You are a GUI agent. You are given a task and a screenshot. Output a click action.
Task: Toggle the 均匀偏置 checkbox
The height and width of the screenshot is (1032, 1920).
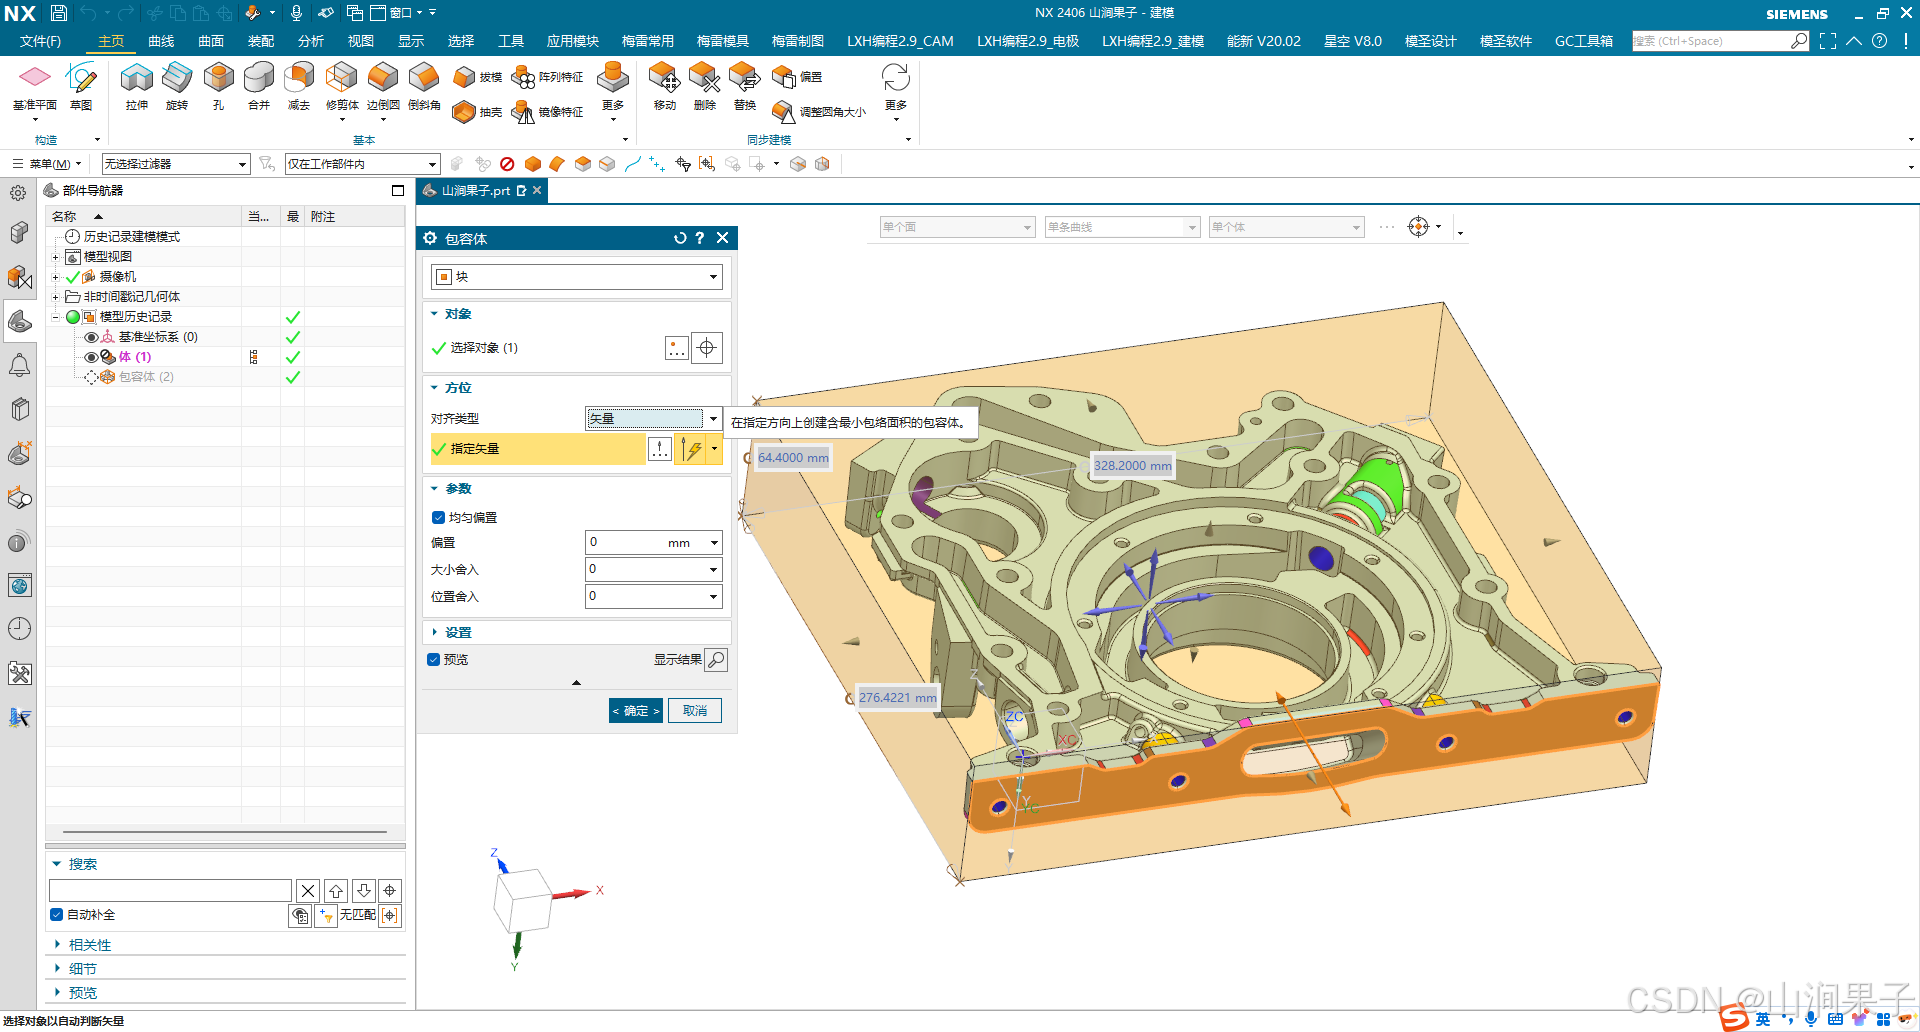tap(438, 518)
